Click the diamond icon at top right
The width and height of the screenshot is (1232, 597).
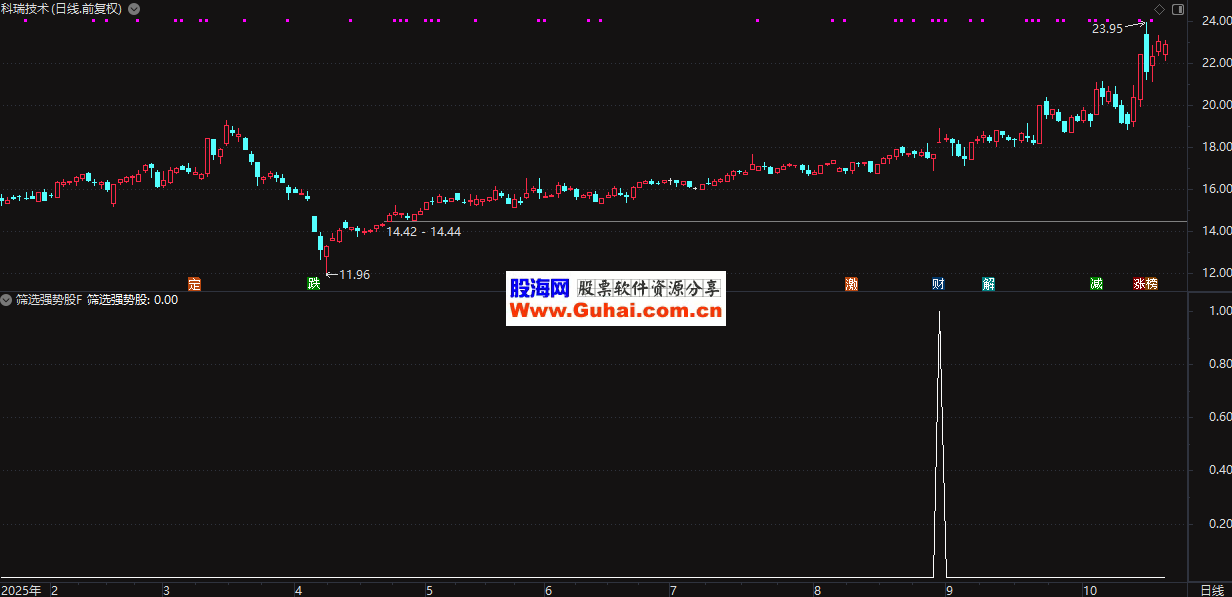click(x=1159, y=9)
